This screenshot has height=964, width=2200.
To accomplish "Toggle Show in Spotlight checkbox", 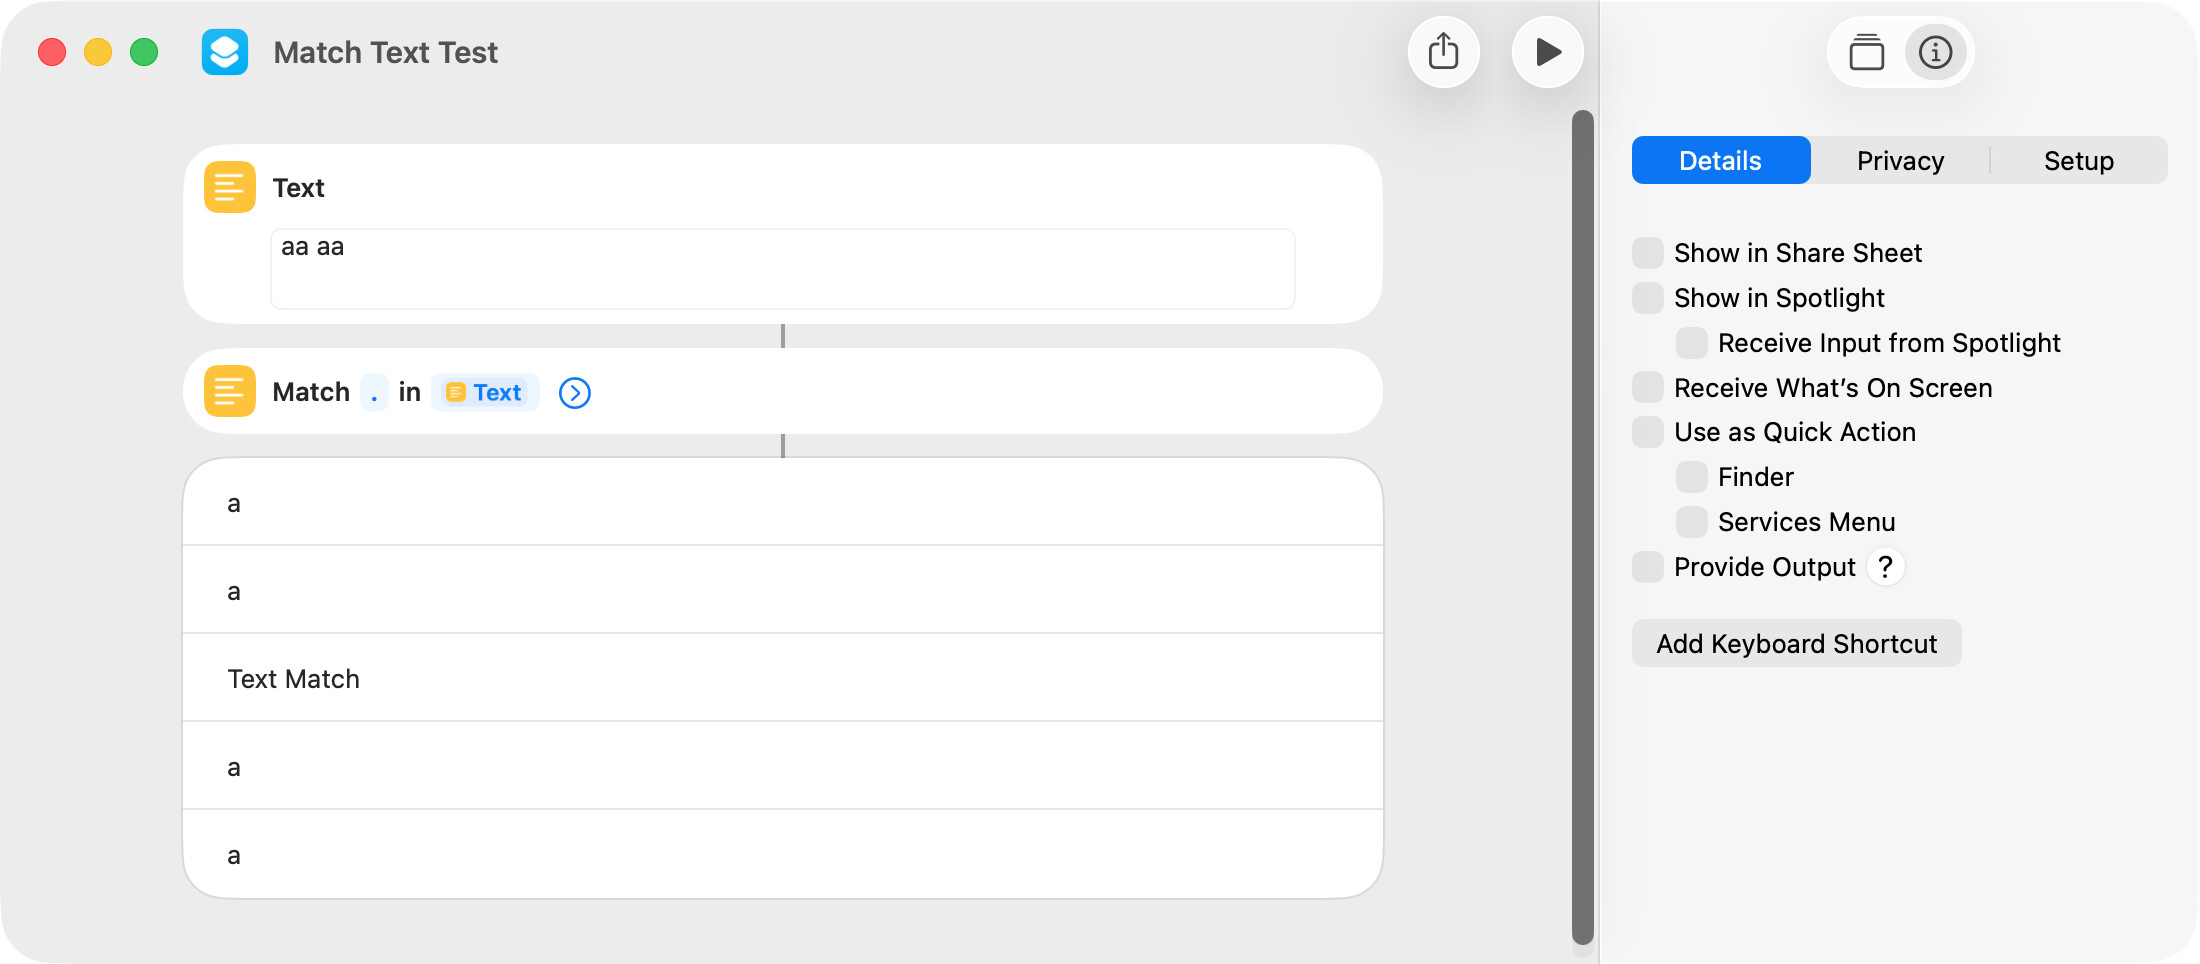I will 1648,298.
